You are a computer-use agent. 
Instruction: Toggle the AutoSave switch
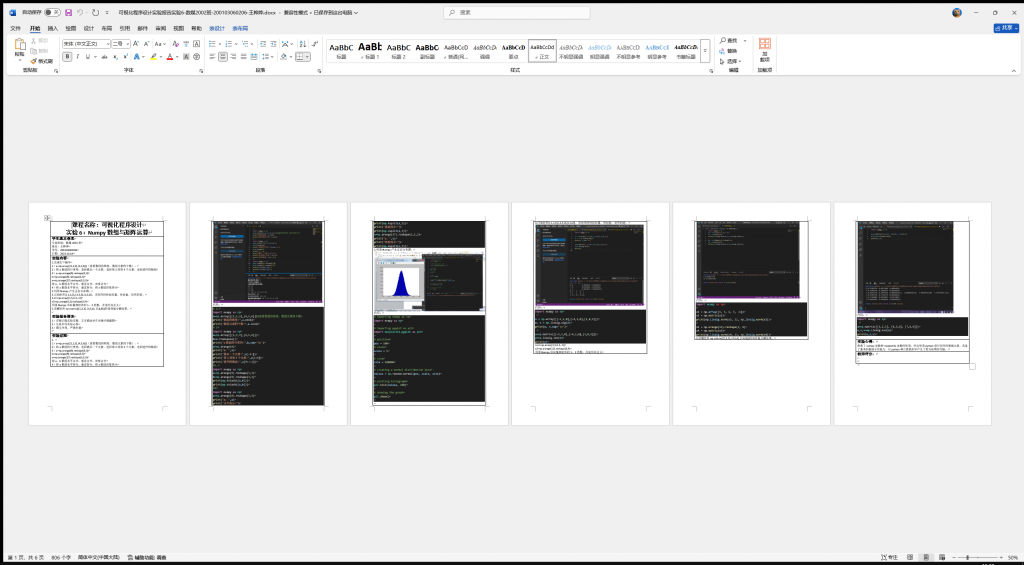click(52, 13)
